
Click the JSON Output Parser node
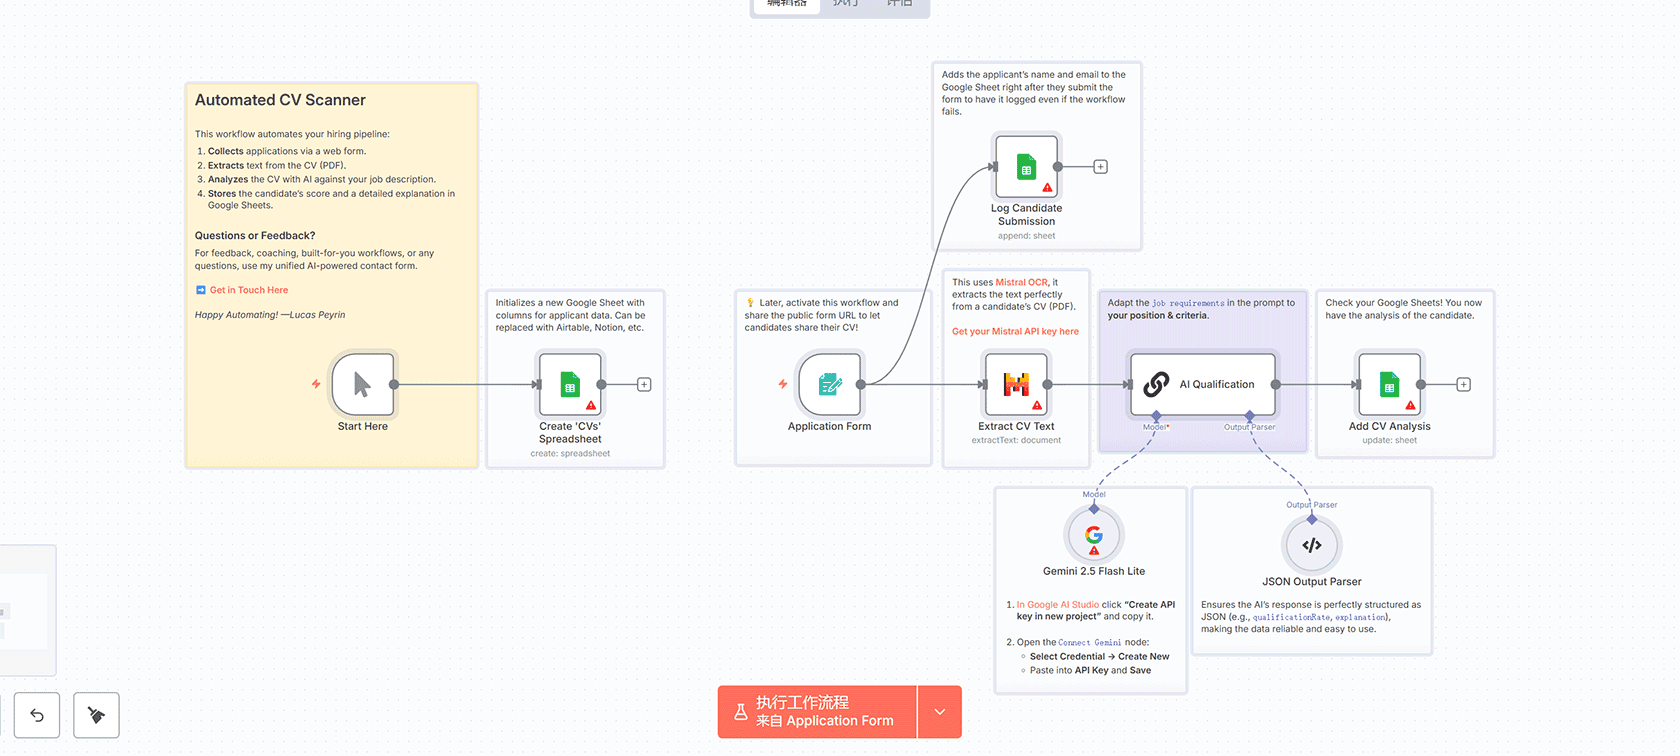1311,546
